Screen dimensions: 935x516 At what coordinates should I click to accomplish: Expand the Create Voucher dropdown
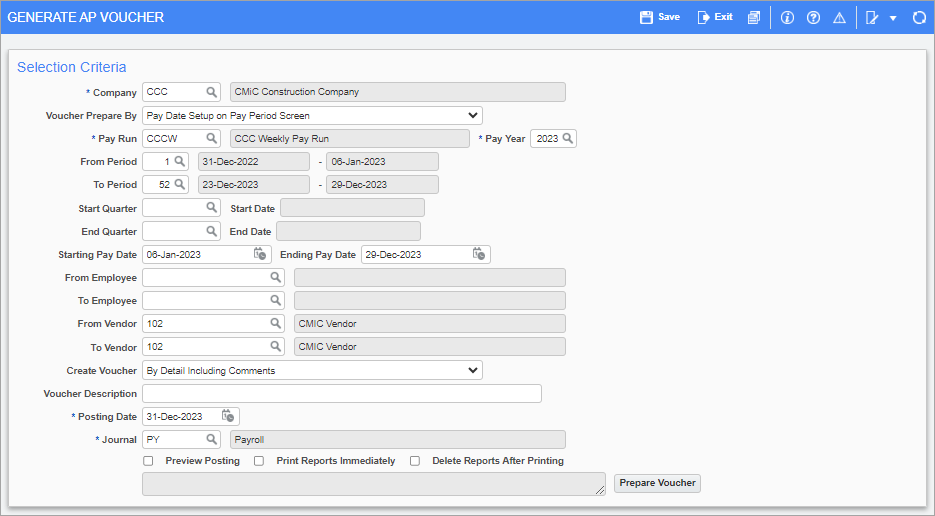click(x=312, y=370)
